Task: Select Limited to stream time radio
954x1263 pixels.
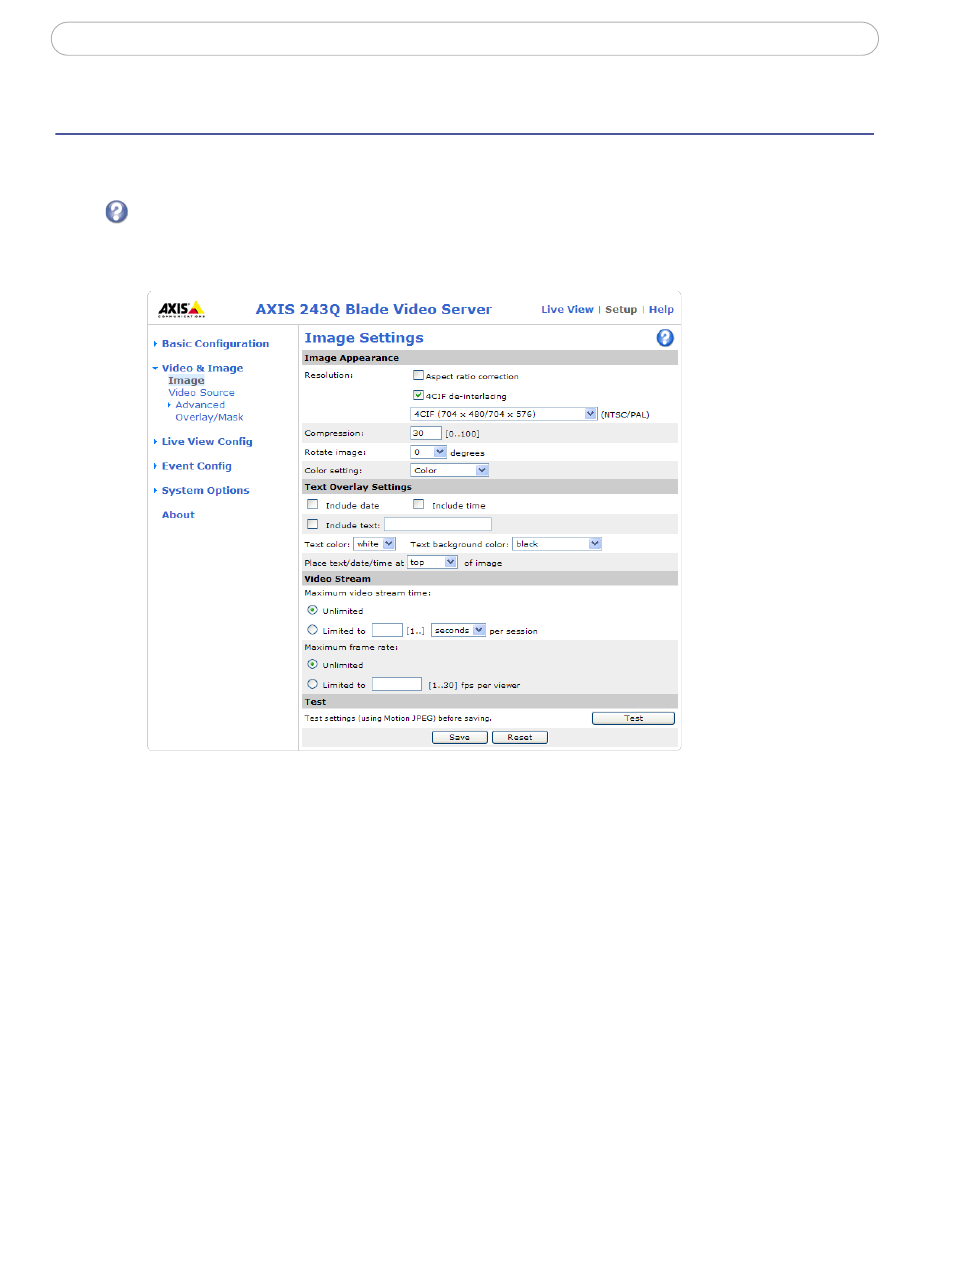Action: pyautogui.click(x=313, y=630)
